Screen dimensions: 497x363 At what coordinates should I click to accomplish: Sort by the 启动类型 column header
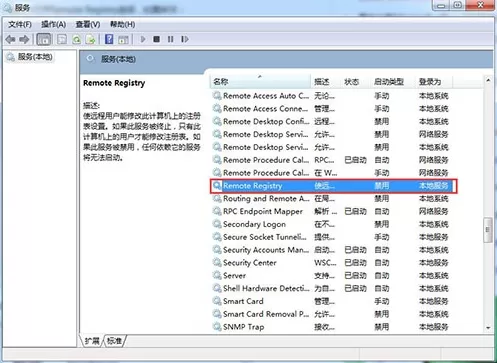coord(393,82)
